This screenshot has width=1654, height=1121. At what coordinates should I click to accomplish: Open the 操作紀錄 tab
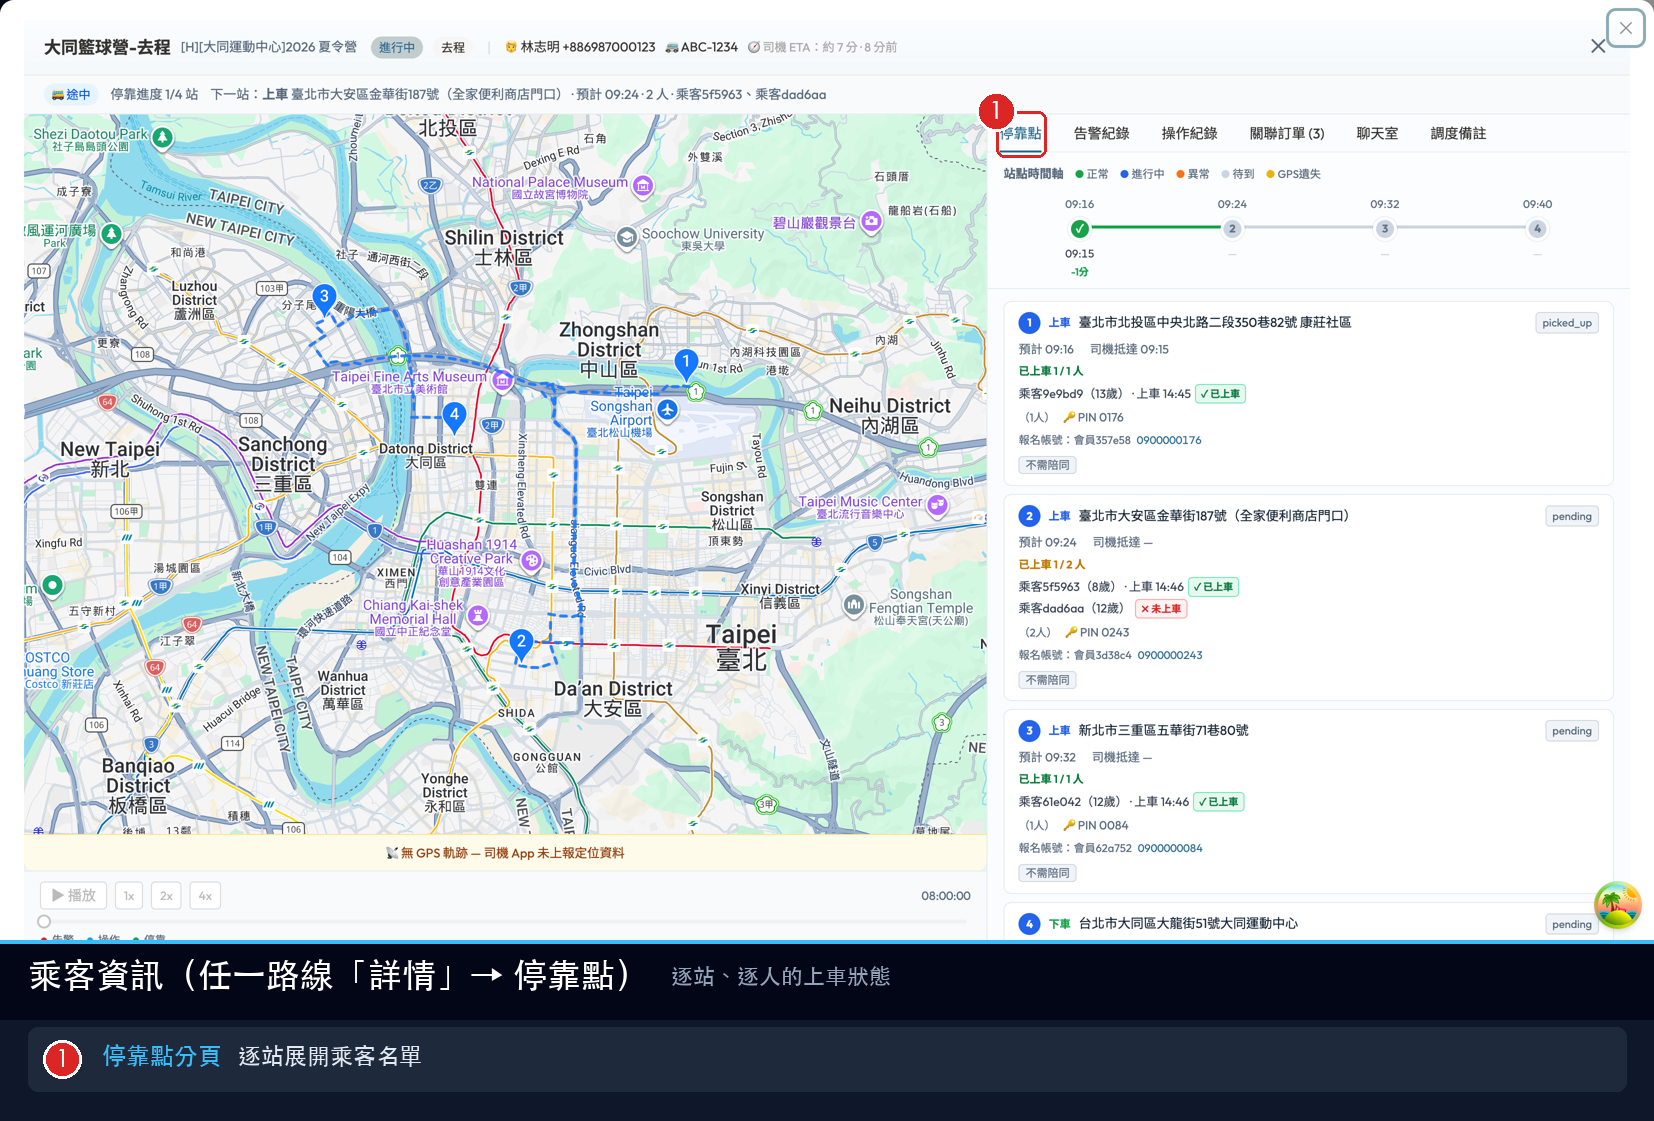1189,134
